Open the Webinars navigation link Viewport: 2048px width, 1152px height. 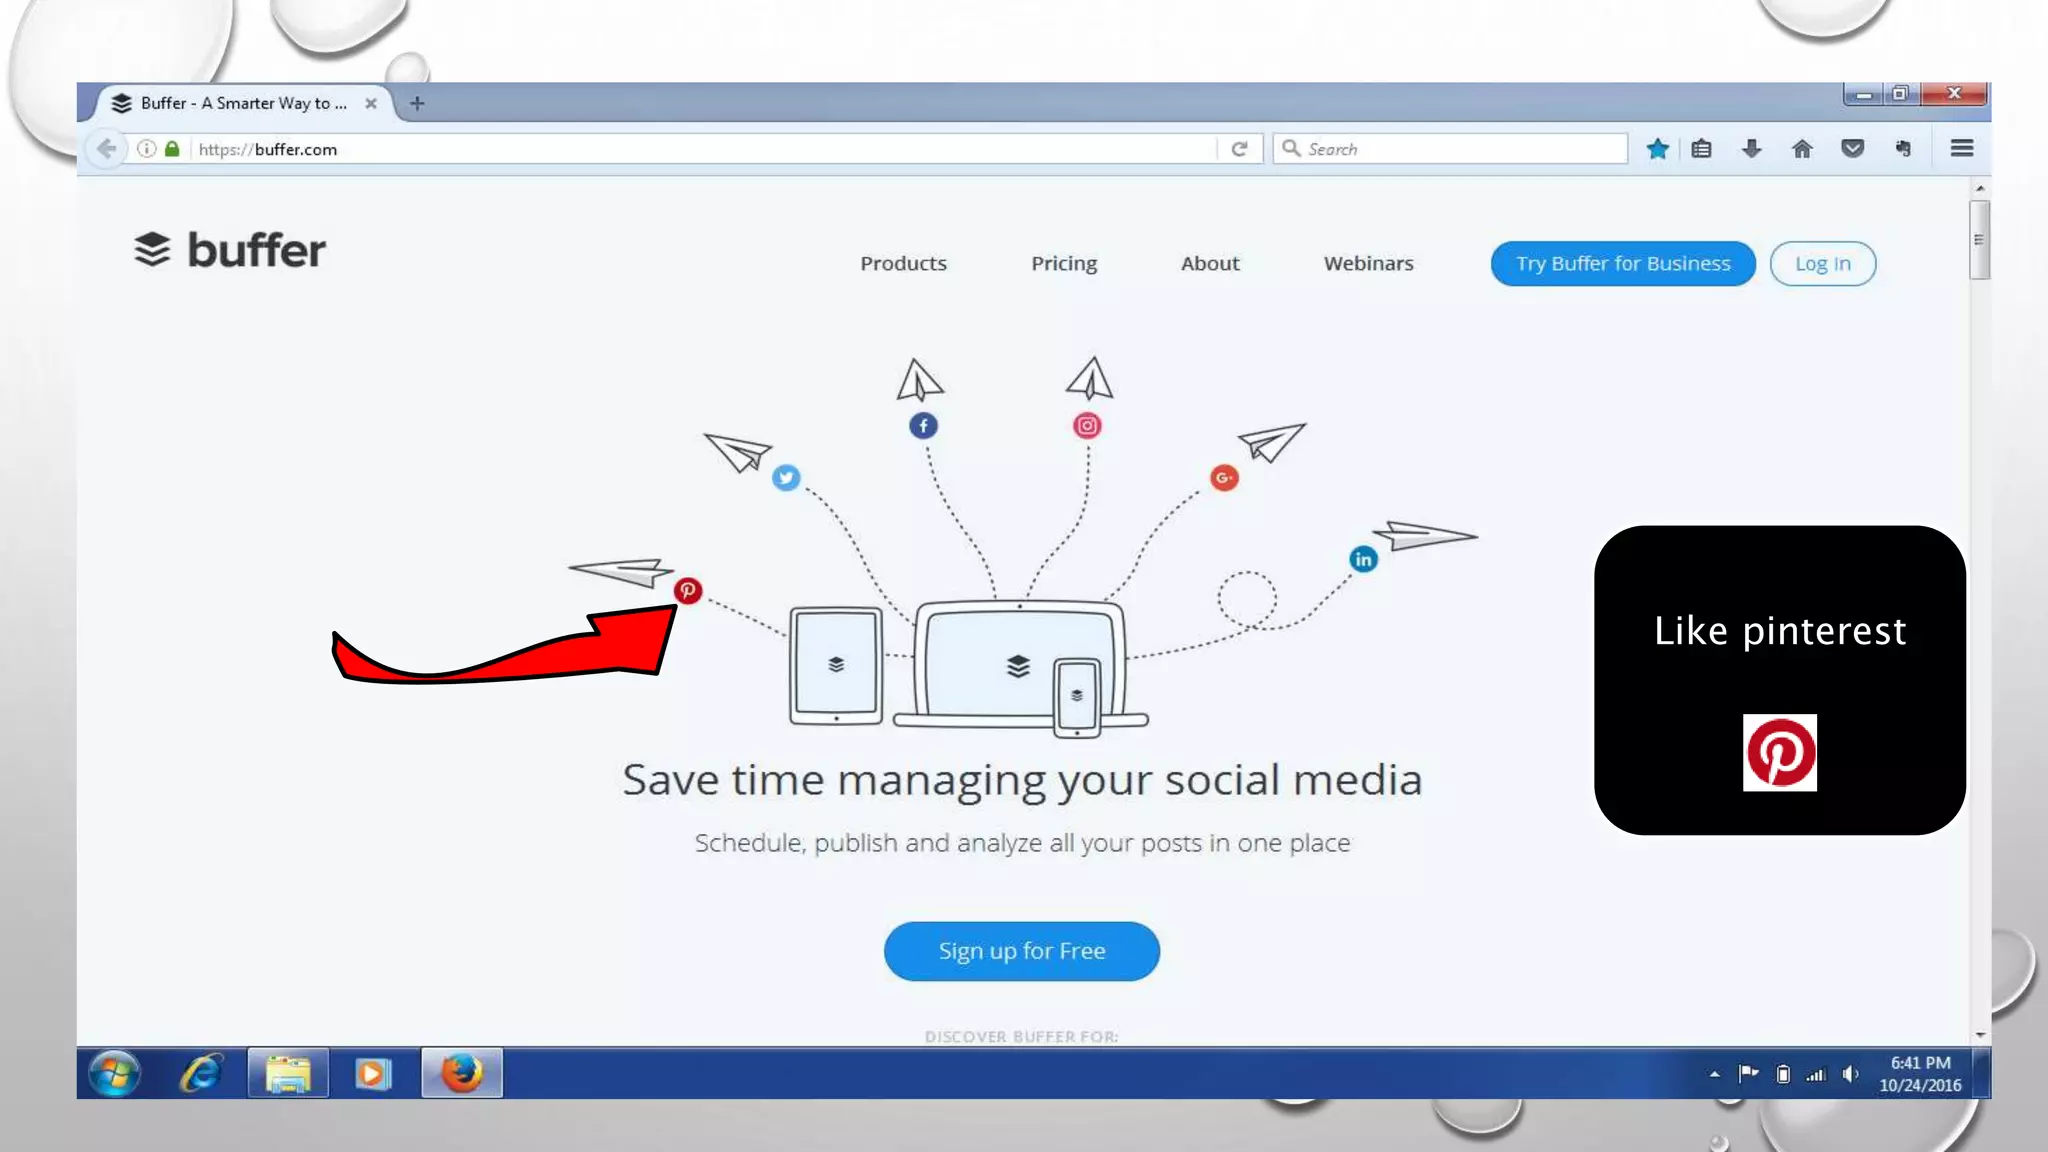coord(1368,263)
